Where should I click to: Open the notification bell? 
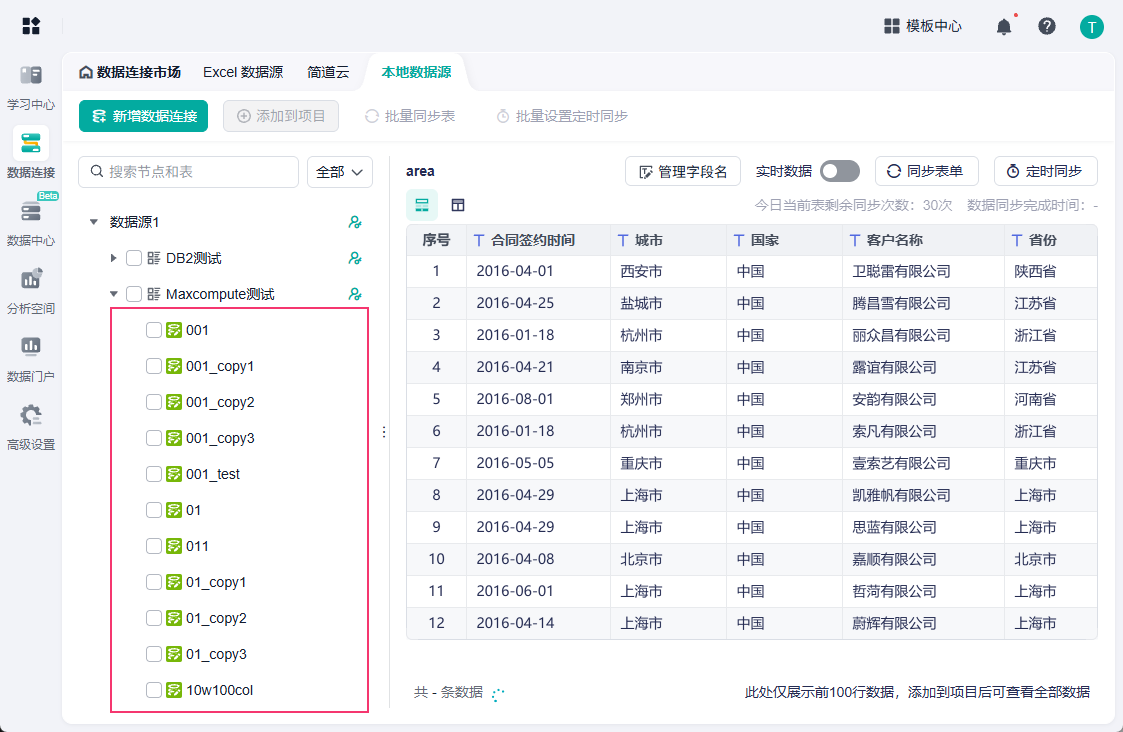(1004, 27)
